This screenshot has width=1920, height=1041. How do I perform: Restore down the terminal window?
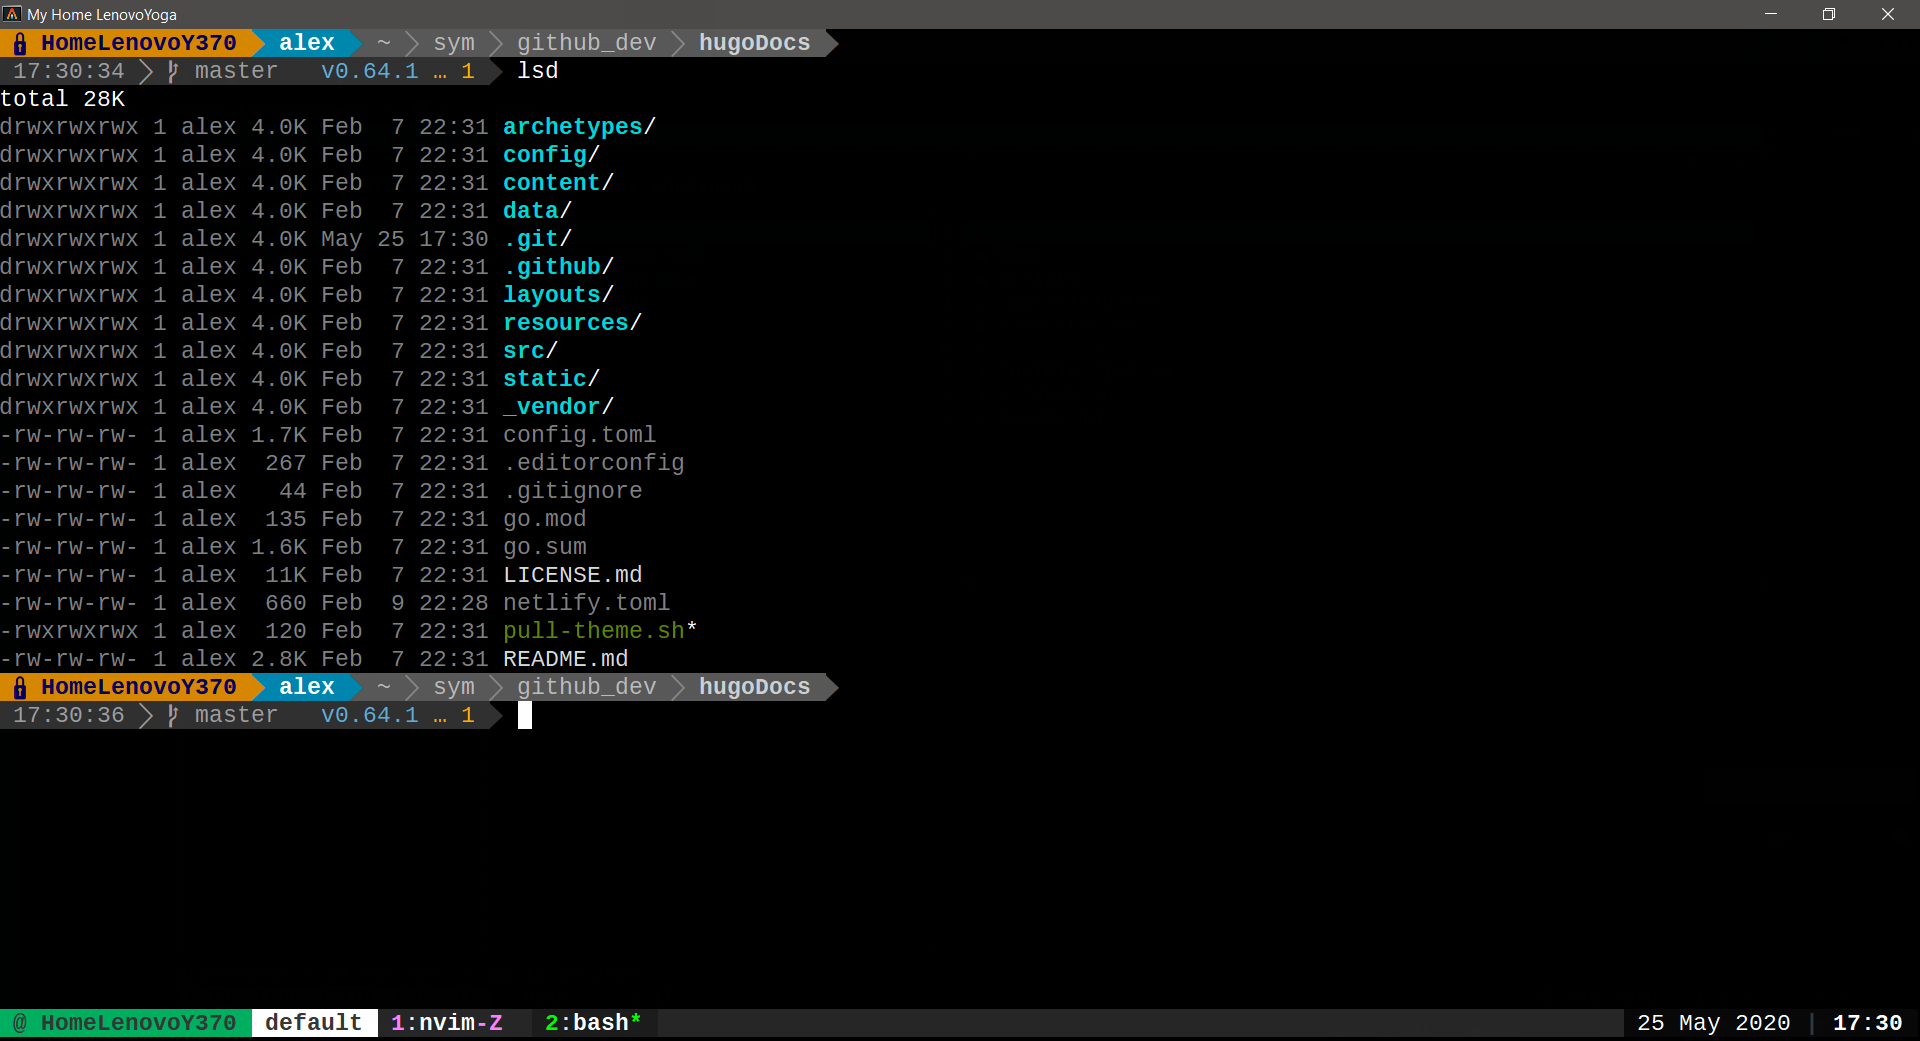click(x=1829, y=14)
